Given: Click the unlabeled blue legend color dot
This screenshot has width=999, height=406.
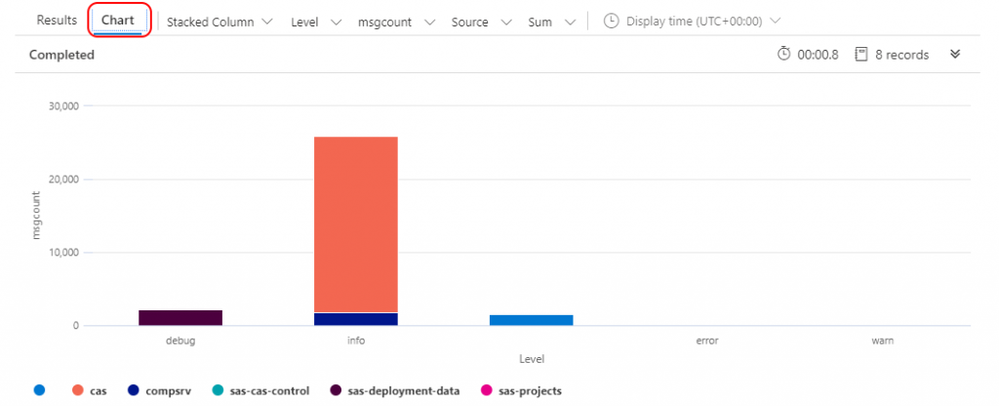Looking at the screenshot, I should [x=39, y=390].
